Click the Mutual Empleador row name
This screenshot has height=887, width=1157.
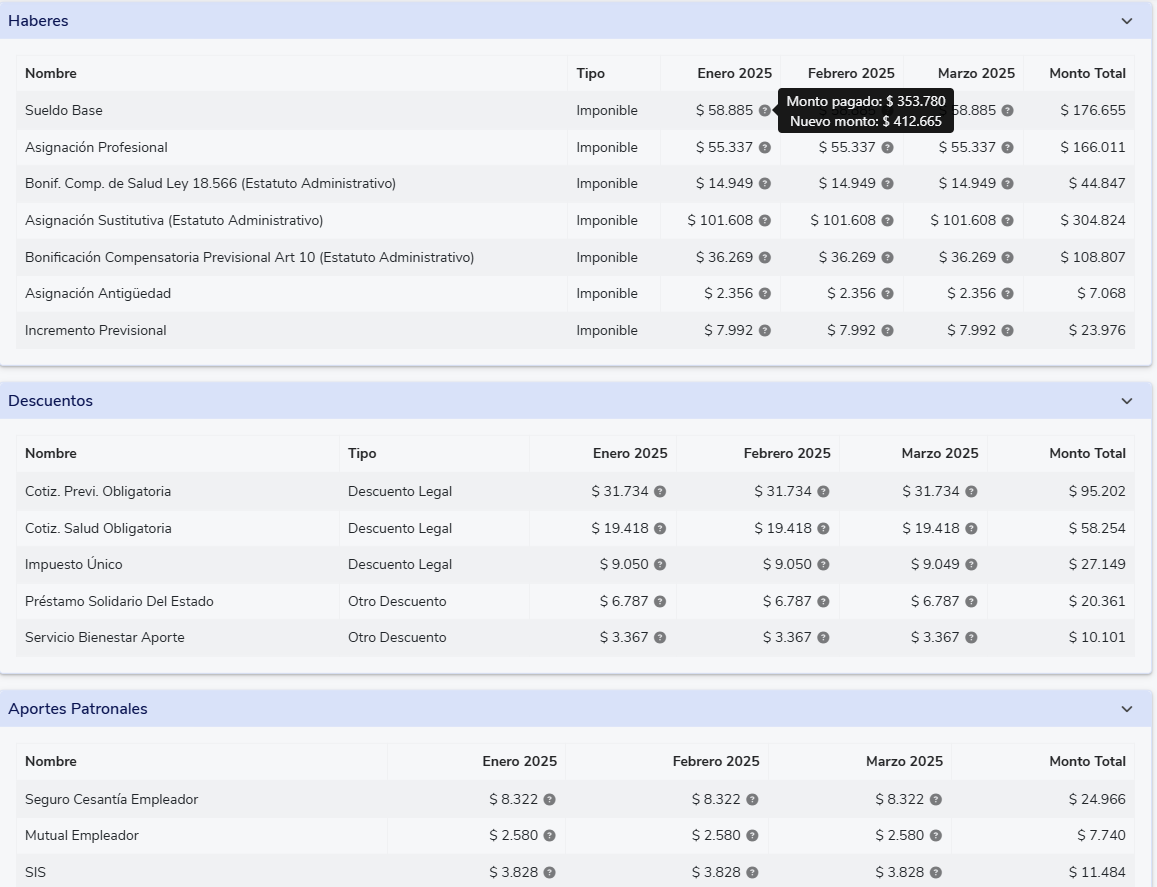click(x=82, y=835)
